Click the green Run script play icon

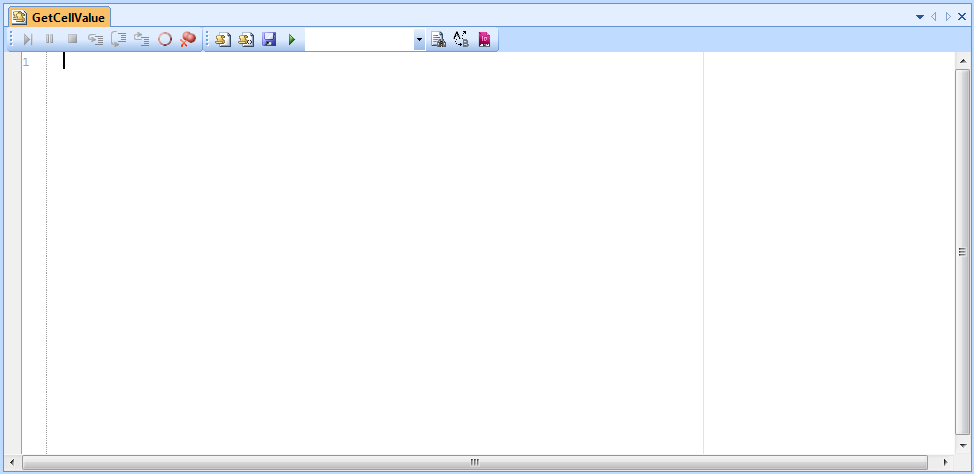pyautogui.click(x=292, y=40)
